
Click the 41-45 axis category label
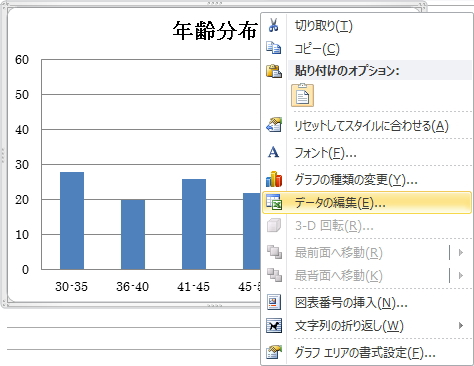point(194,286)
